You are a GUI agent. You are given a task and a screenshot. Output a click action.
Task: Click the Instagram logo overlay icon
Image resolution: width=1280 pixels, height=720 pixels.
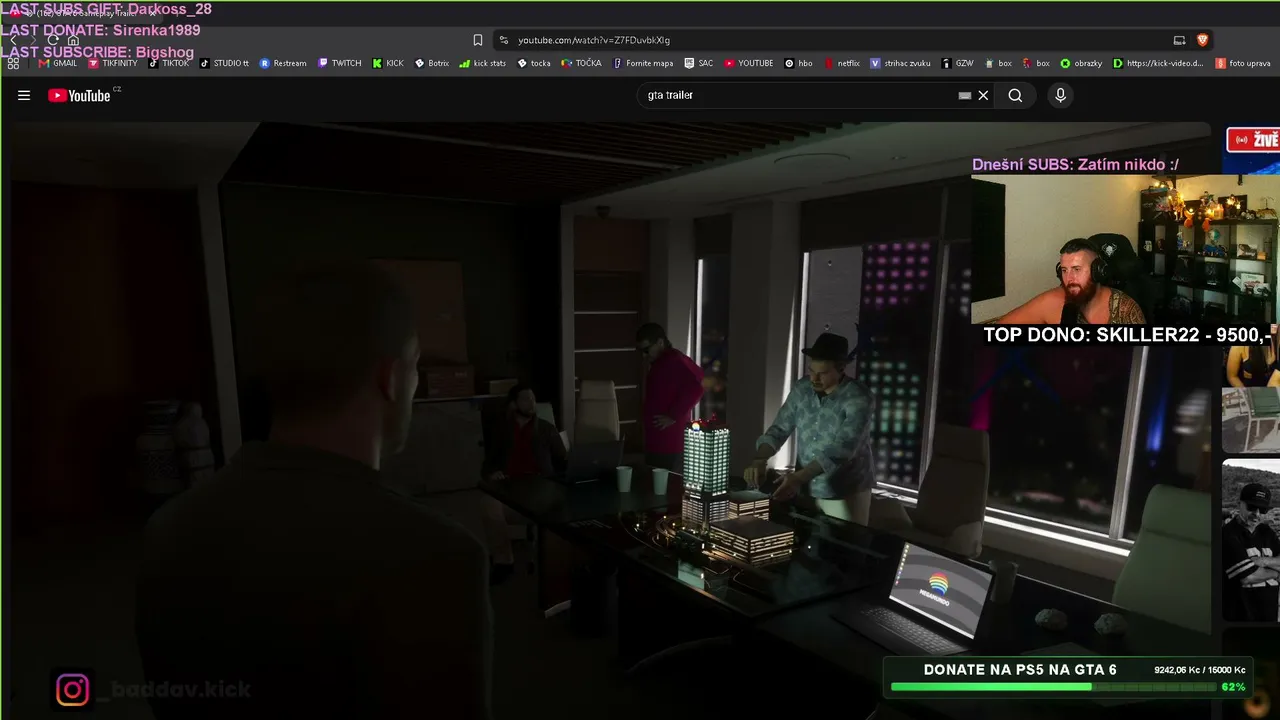73,690
